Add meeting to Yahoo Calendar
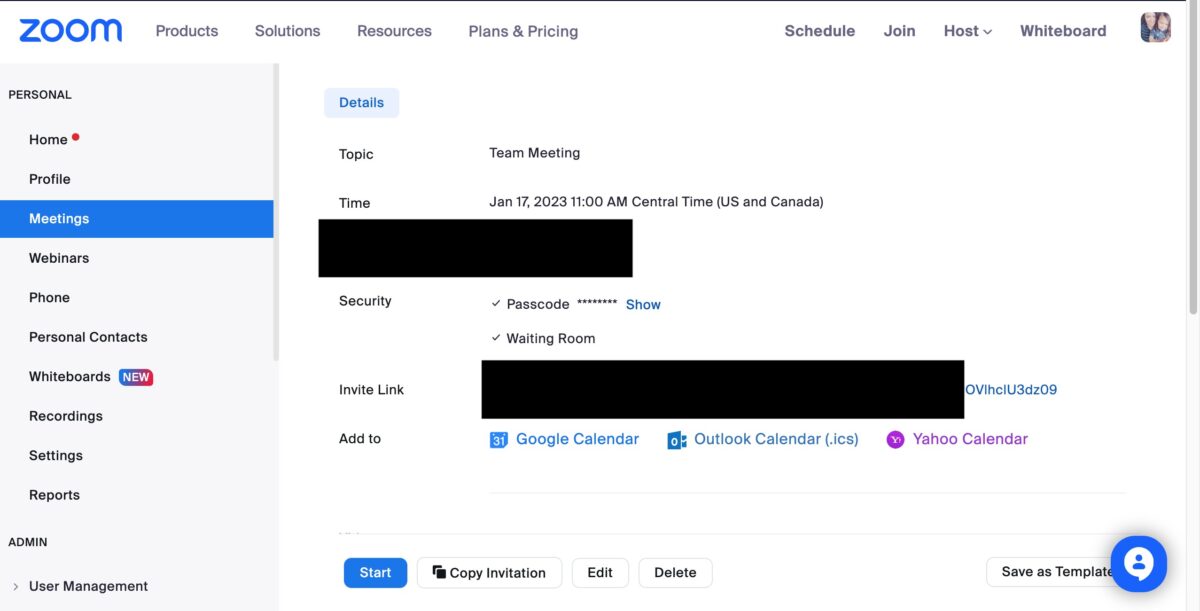Screen dimensions: 1200x611 [970, 439]
